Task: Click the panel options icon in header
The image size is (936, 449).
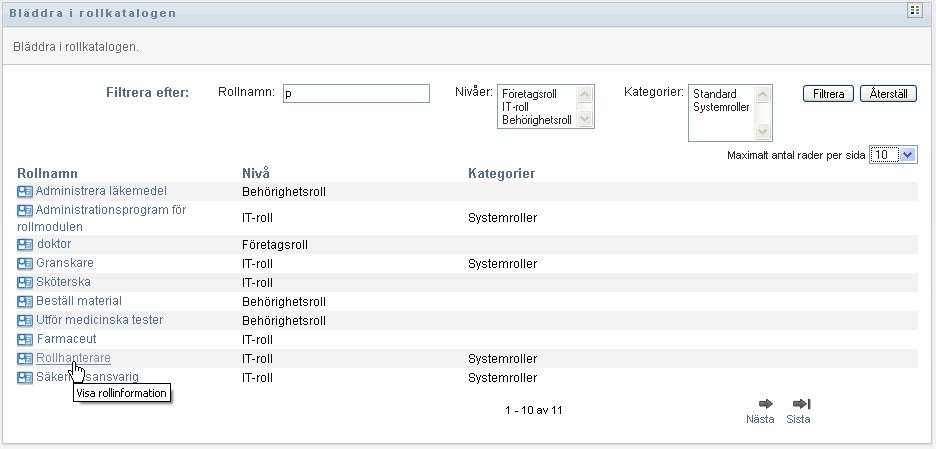Action: 914,11
